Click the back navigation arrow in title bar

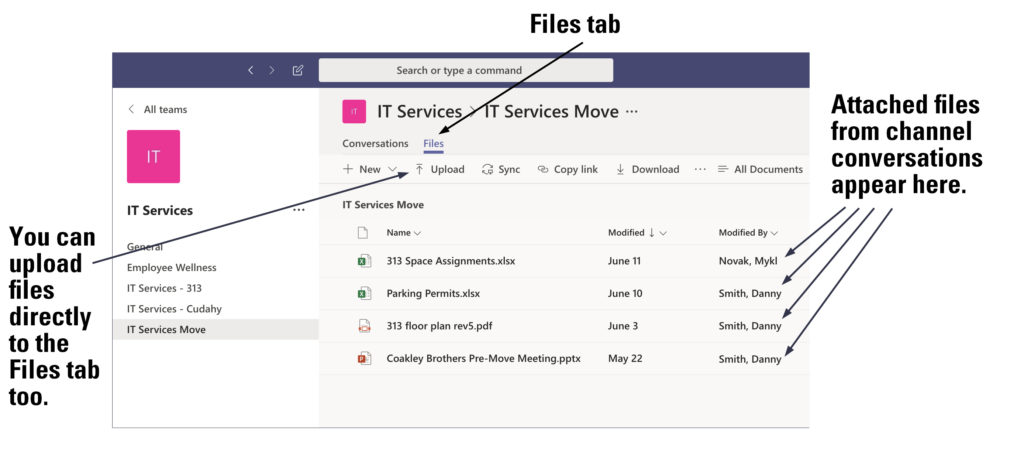point(250,70)
